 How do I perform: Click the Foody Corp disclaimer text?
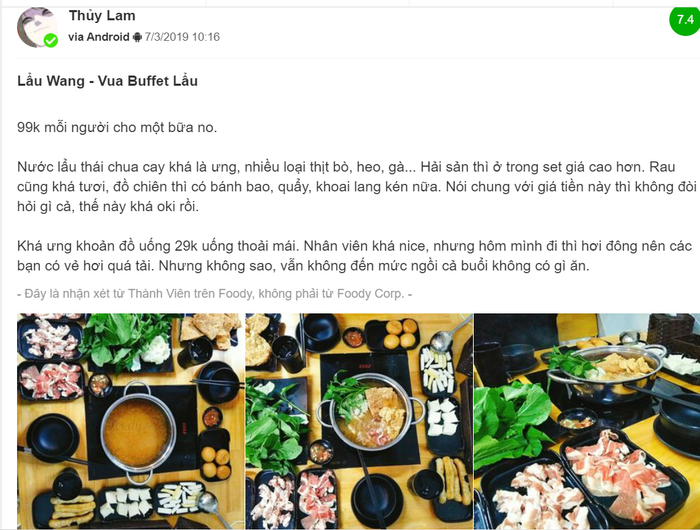[214, 294]
